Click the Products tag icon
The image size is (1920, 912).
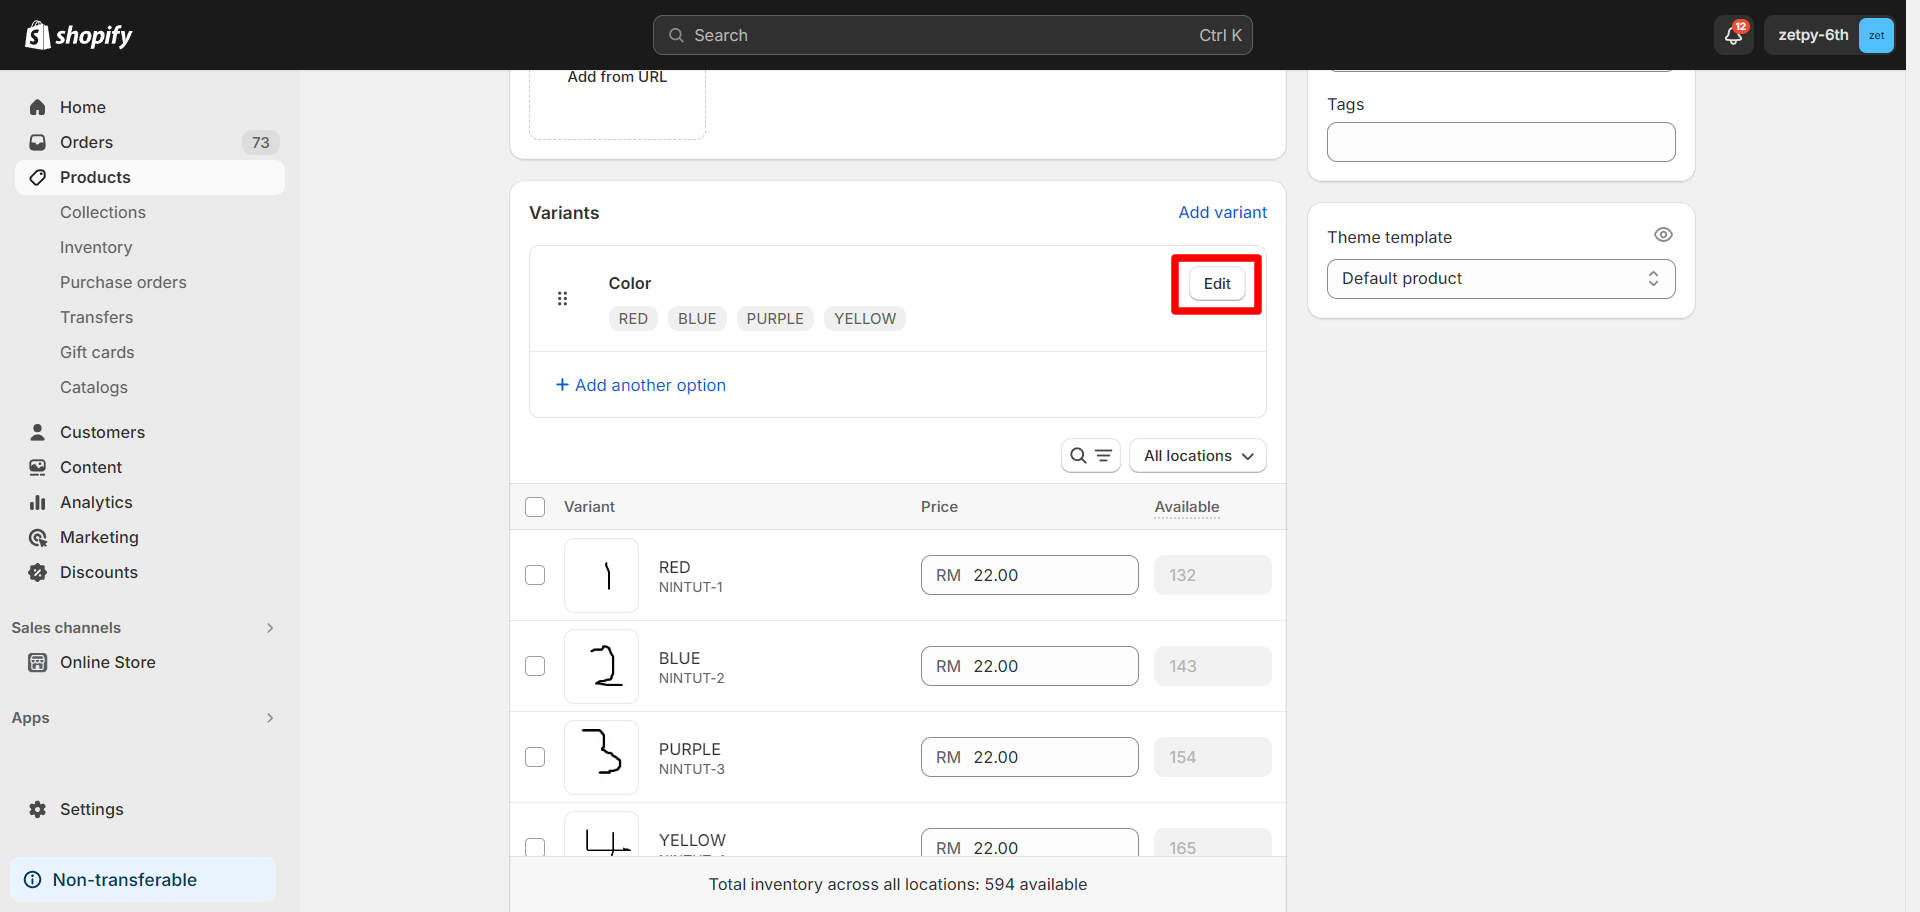[38, 177]
